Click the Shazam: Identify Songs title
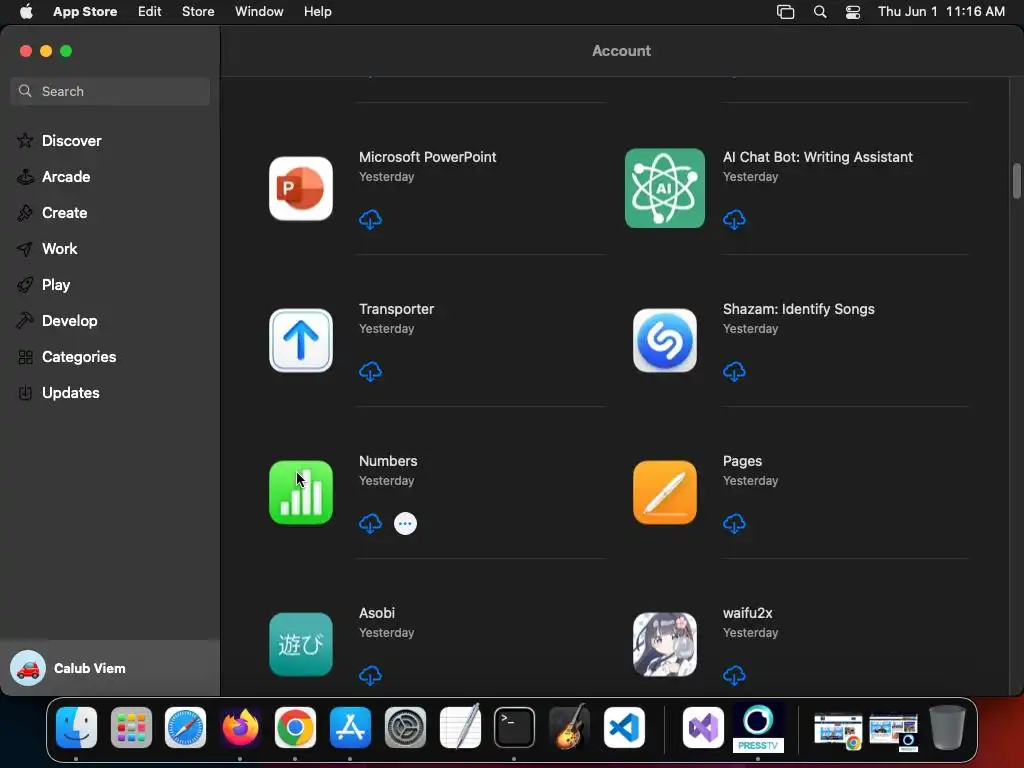Screen dimensions: 1024x768 pyautogui.click(x=799, y=309)
